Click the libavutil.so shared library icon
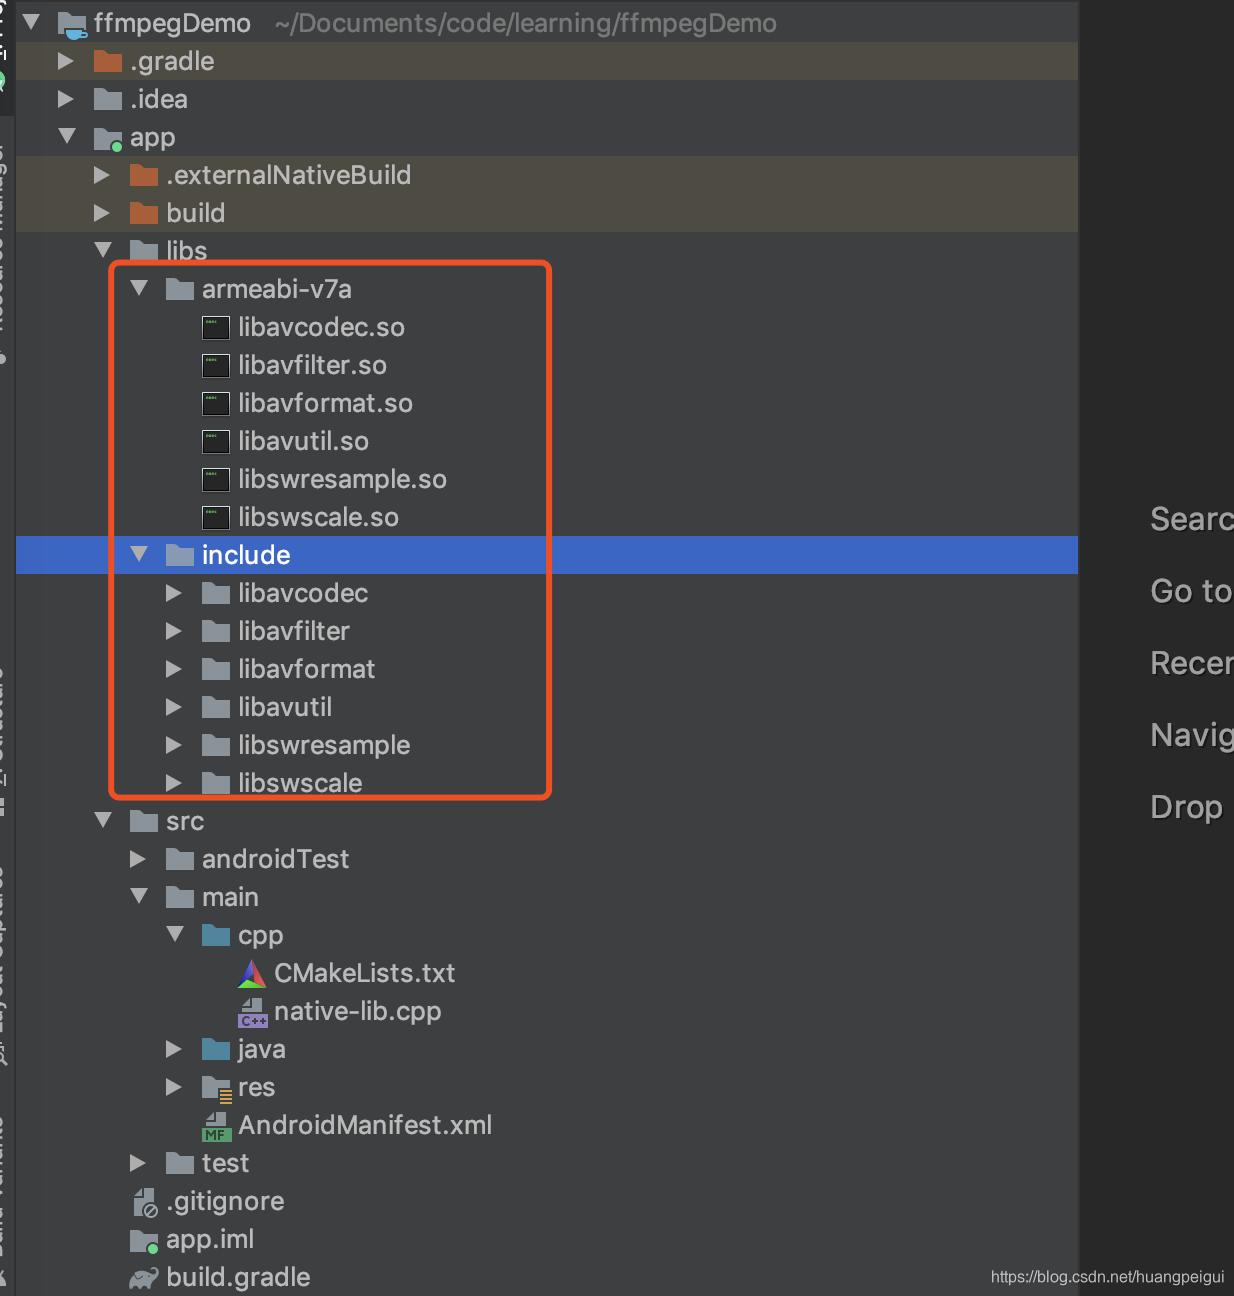Screen dimensions: 1234x1296 (x=215, y=441)
